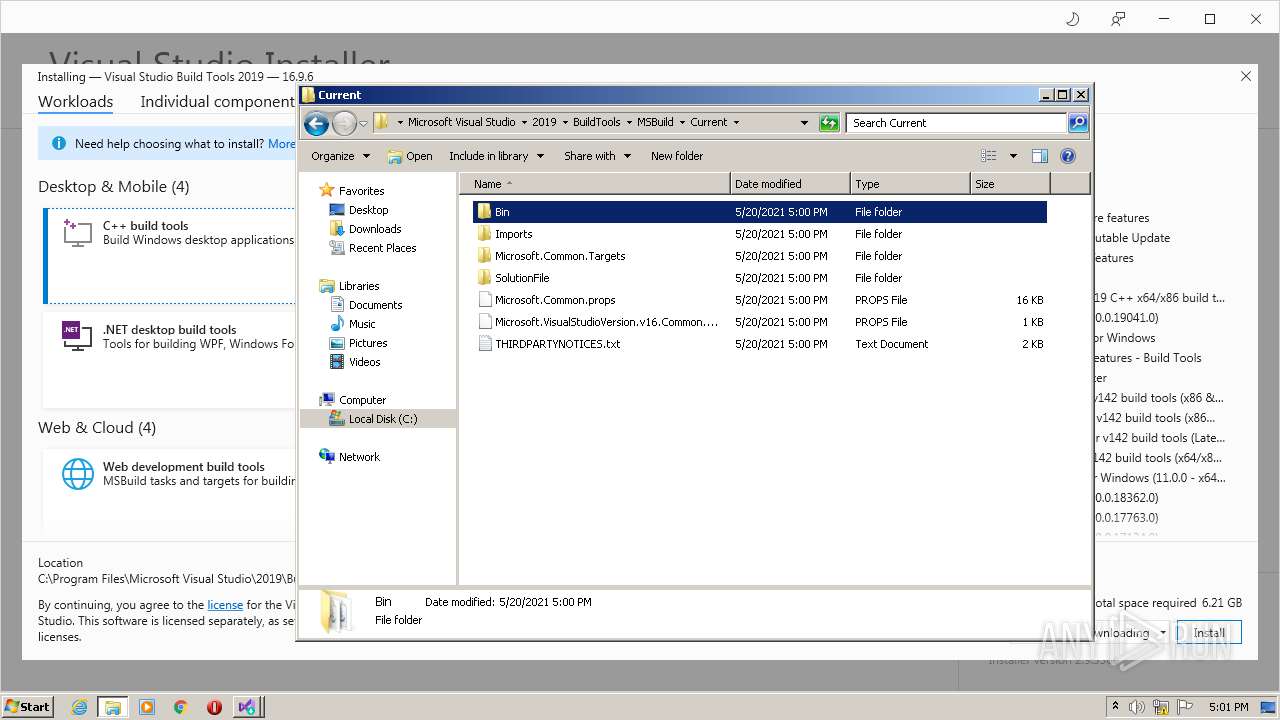Open Action Center flag tray icon
The image size is (1280, 720).
tap(1185, 707)
